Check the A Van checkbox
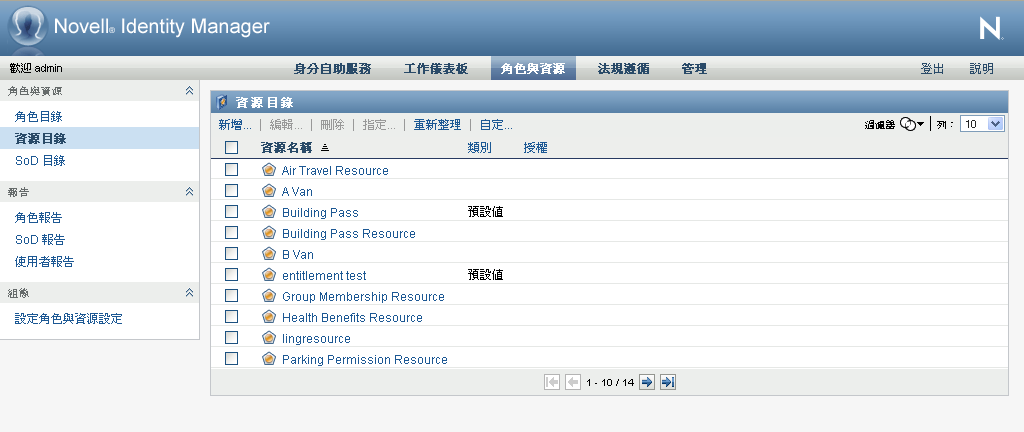 (x=231, y=191)
